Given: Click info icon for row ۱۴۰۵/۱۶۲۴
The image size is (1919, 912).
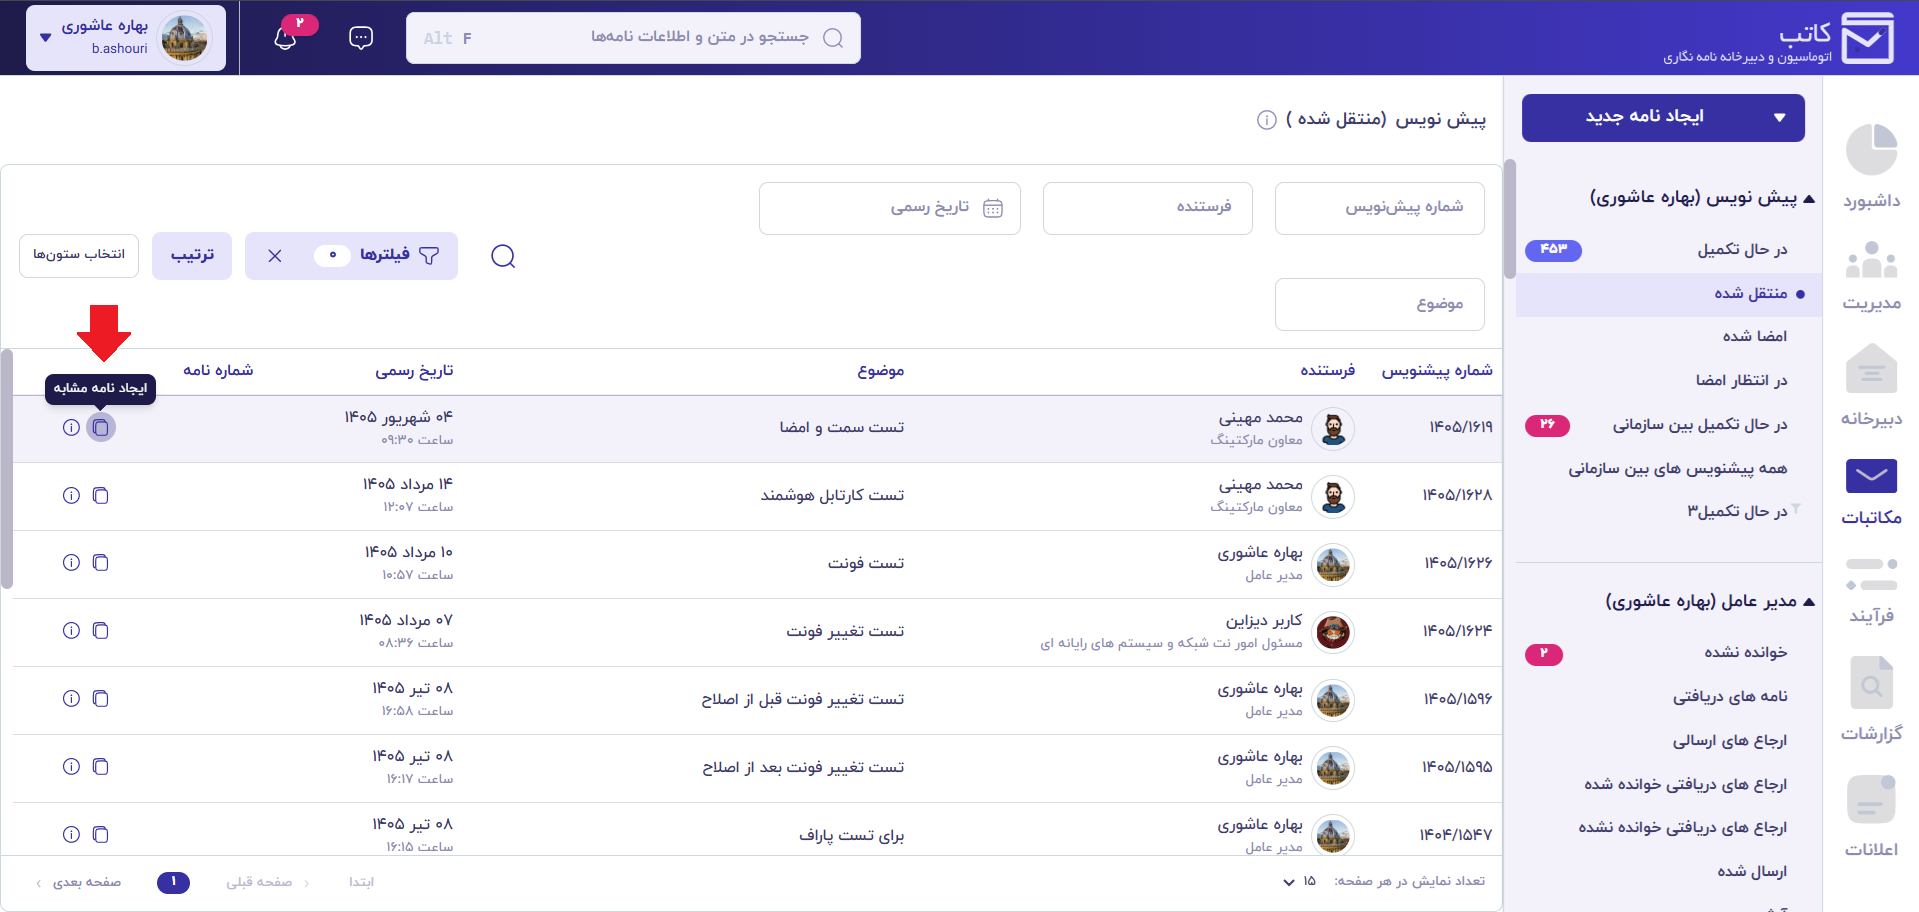Looking at the screenshot, I should tap(71, 630).
